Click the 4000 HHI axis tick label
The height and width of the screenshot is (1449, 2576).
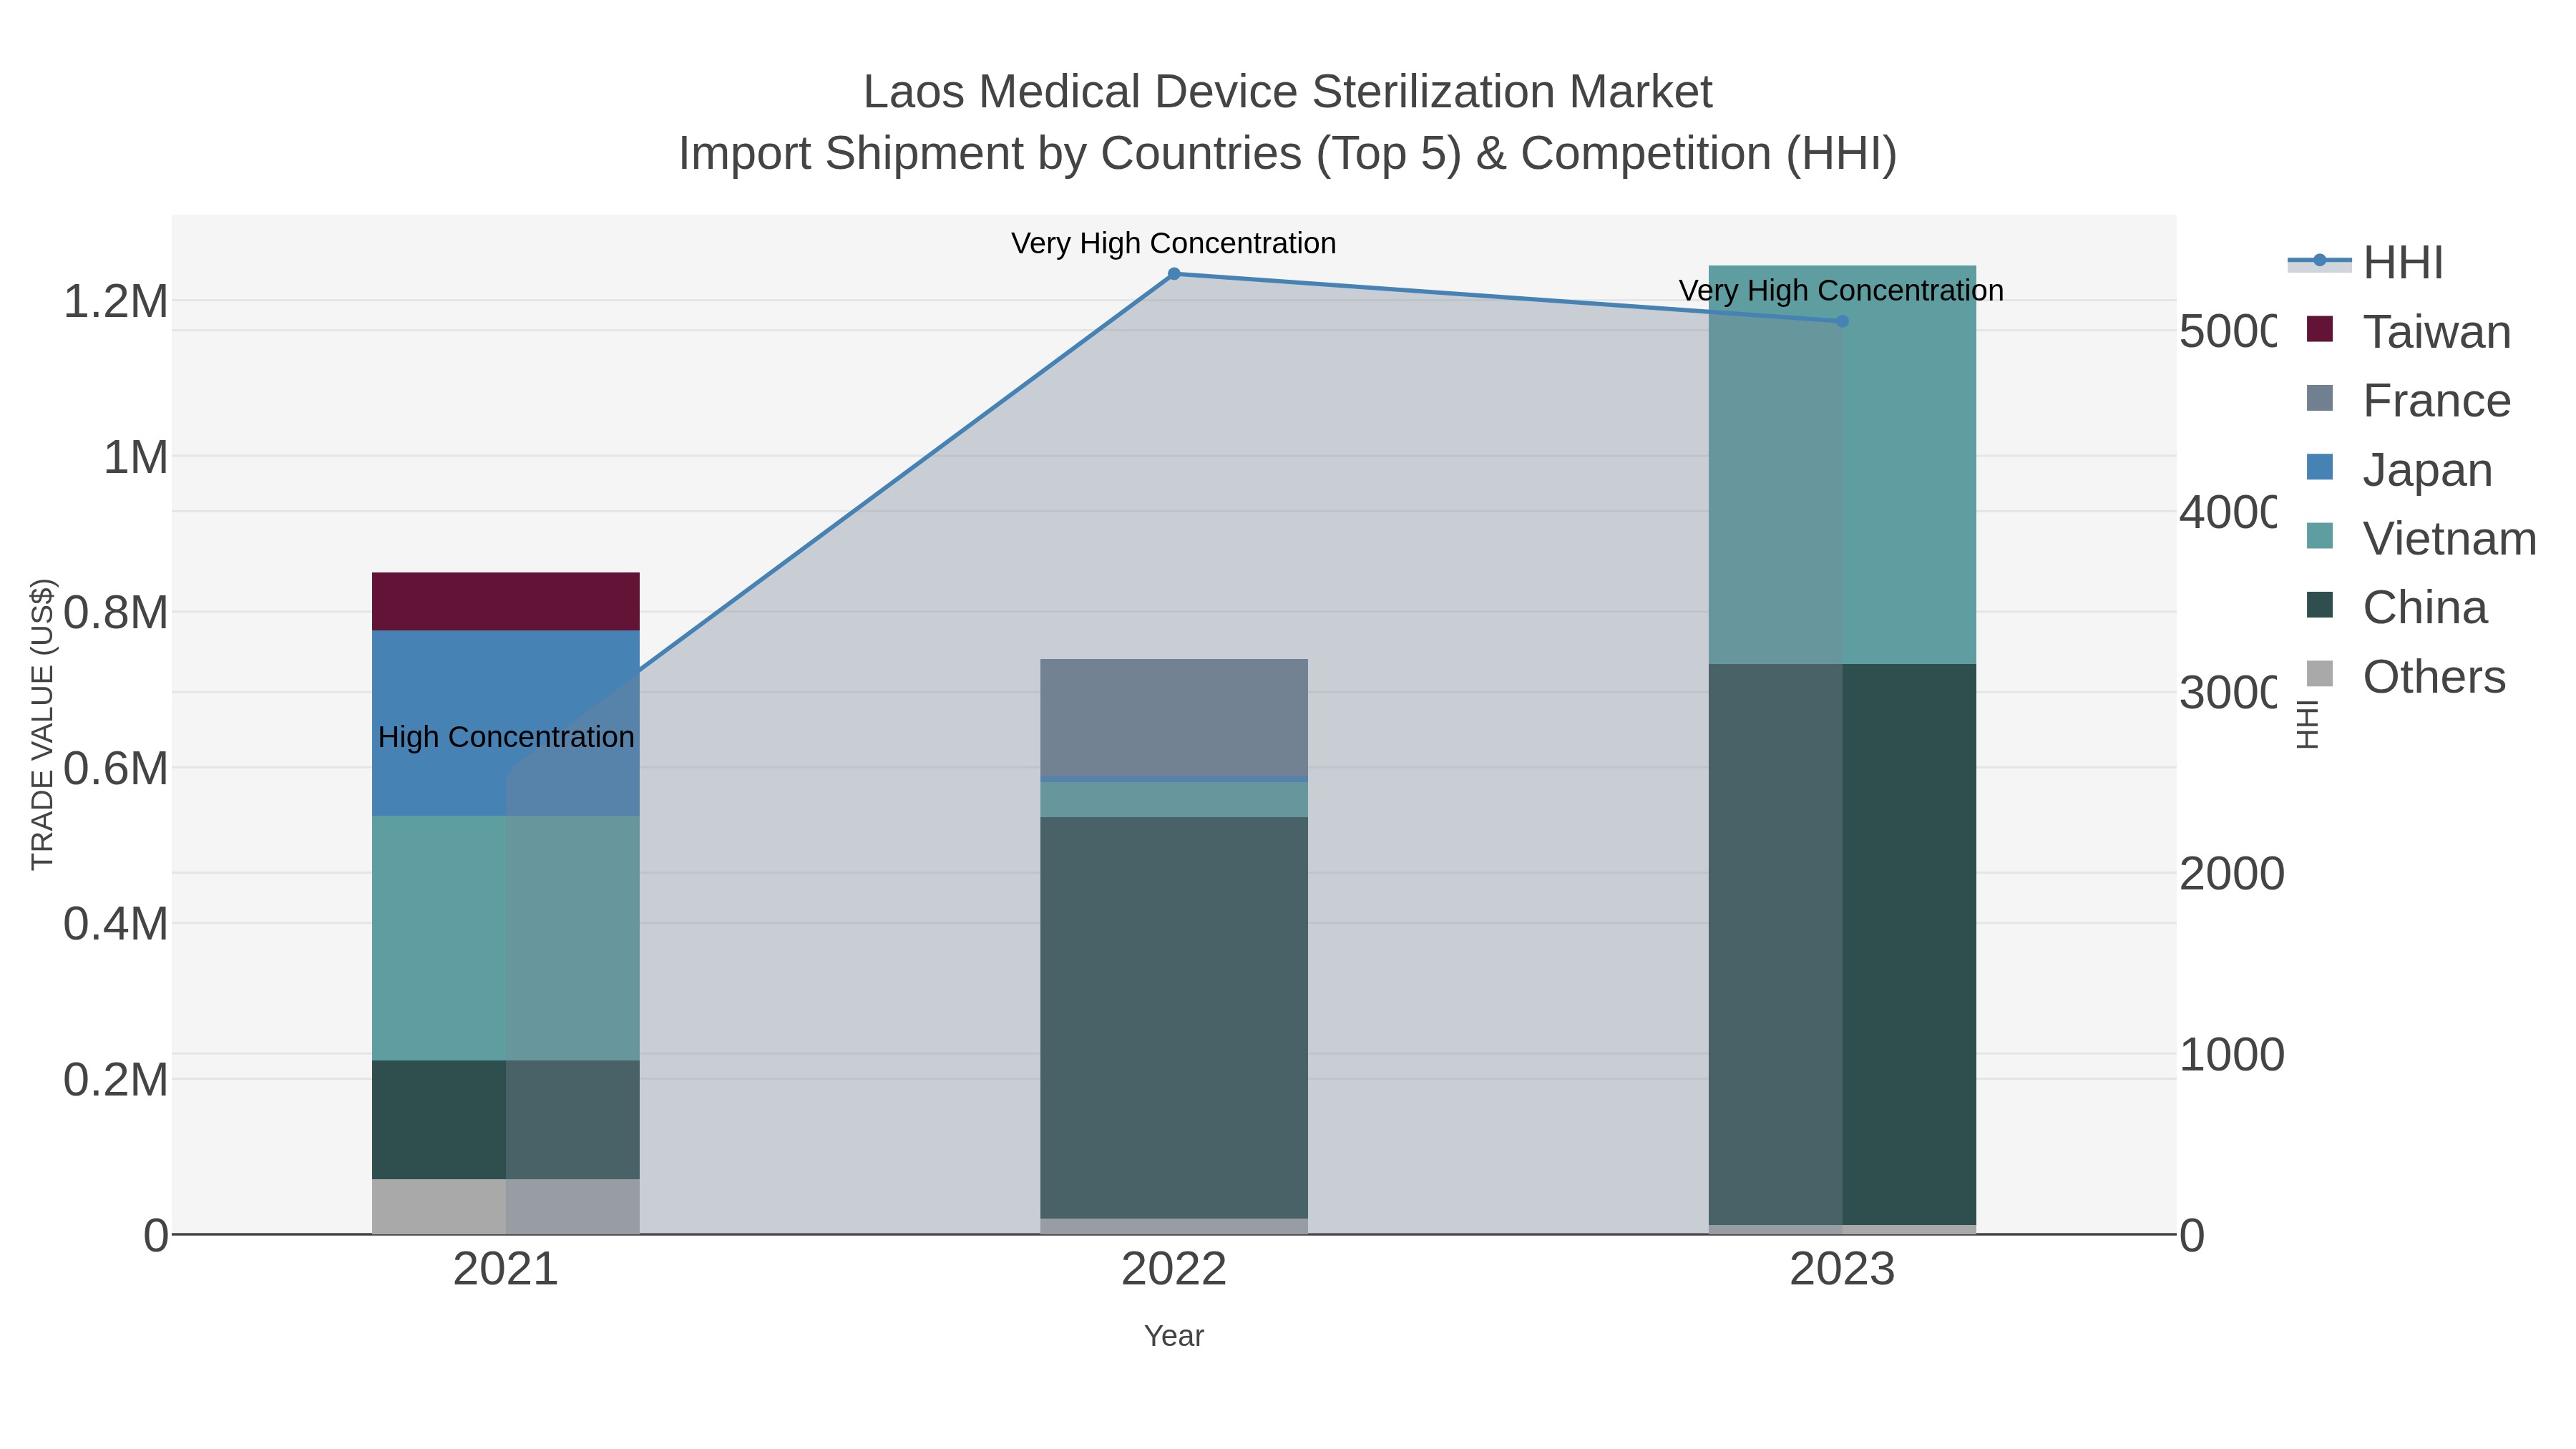point(2228,513)
